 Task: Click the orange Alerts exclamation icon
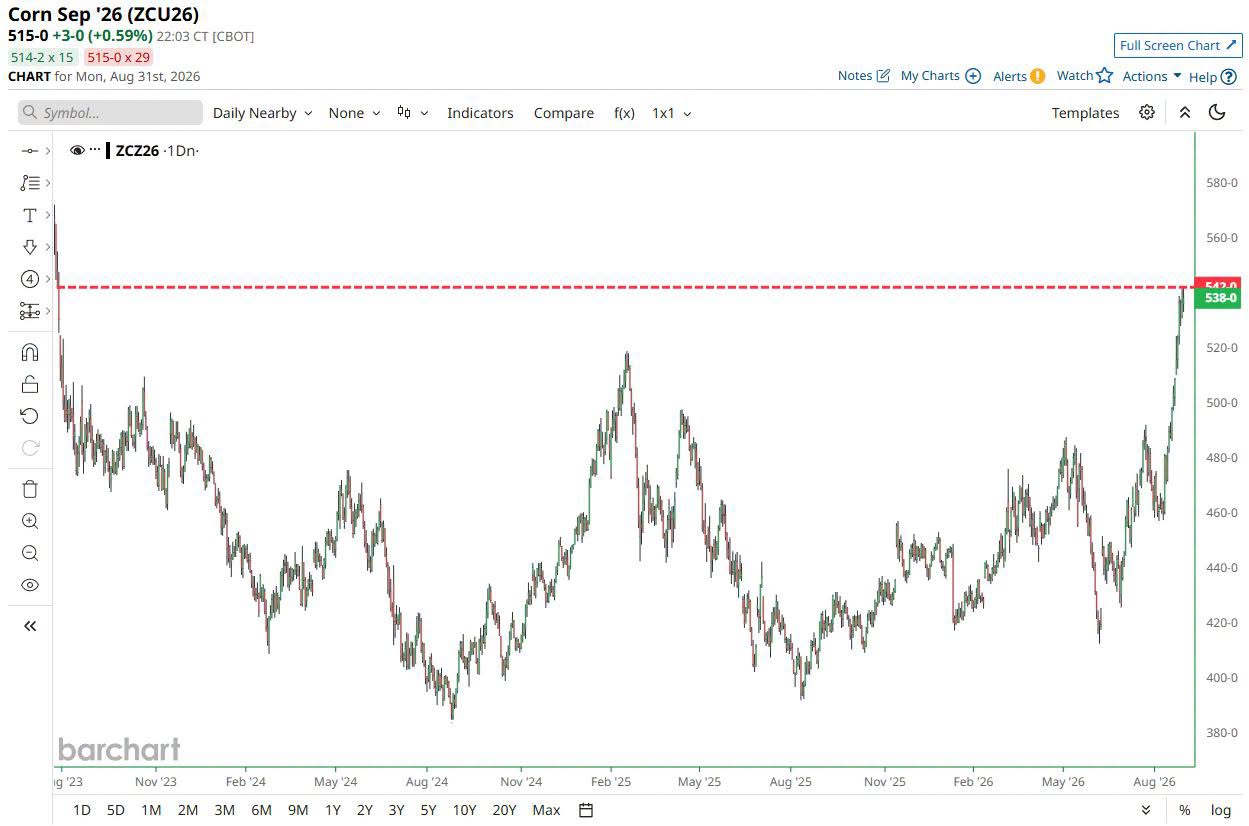(1038, 76)
